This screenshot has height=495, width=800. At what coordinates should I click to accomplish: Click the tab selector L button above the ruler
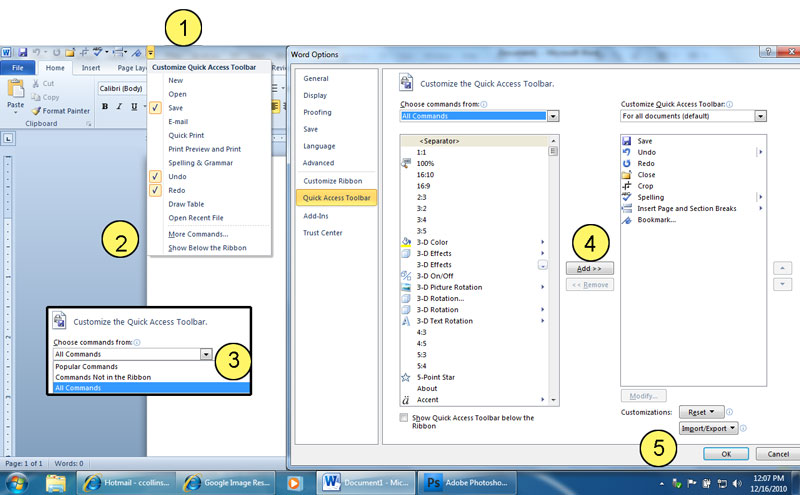click(x=8, y=138)
